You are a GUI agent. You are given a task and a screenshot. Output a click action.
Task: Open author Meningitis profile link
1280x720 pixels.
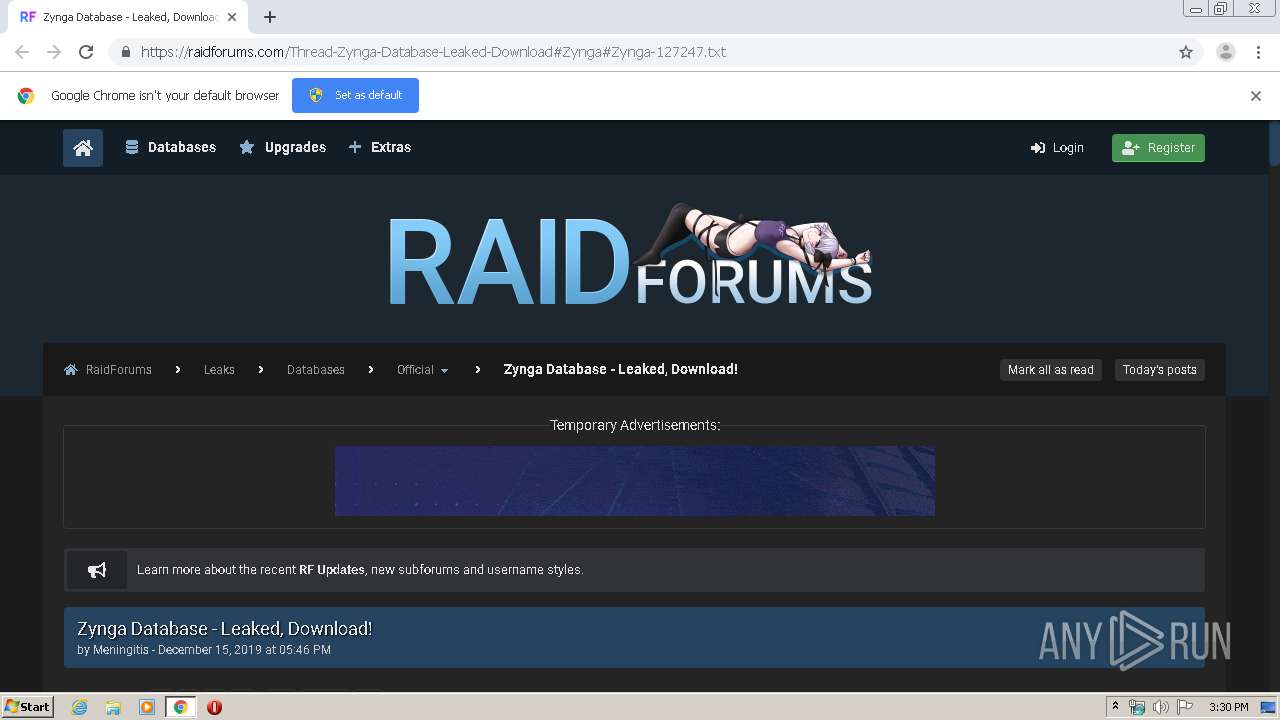121,650
